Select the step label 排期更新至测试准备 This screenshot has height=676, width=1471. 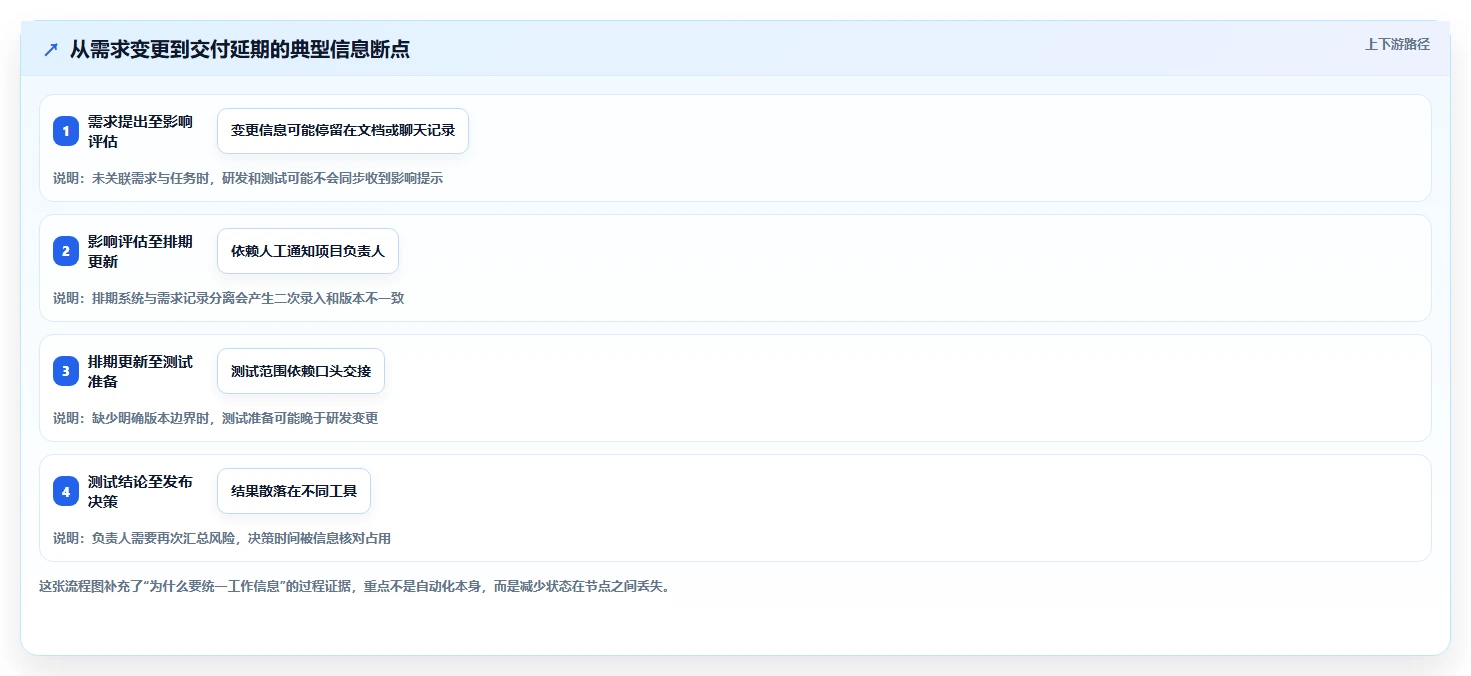[x=140, y=371]
